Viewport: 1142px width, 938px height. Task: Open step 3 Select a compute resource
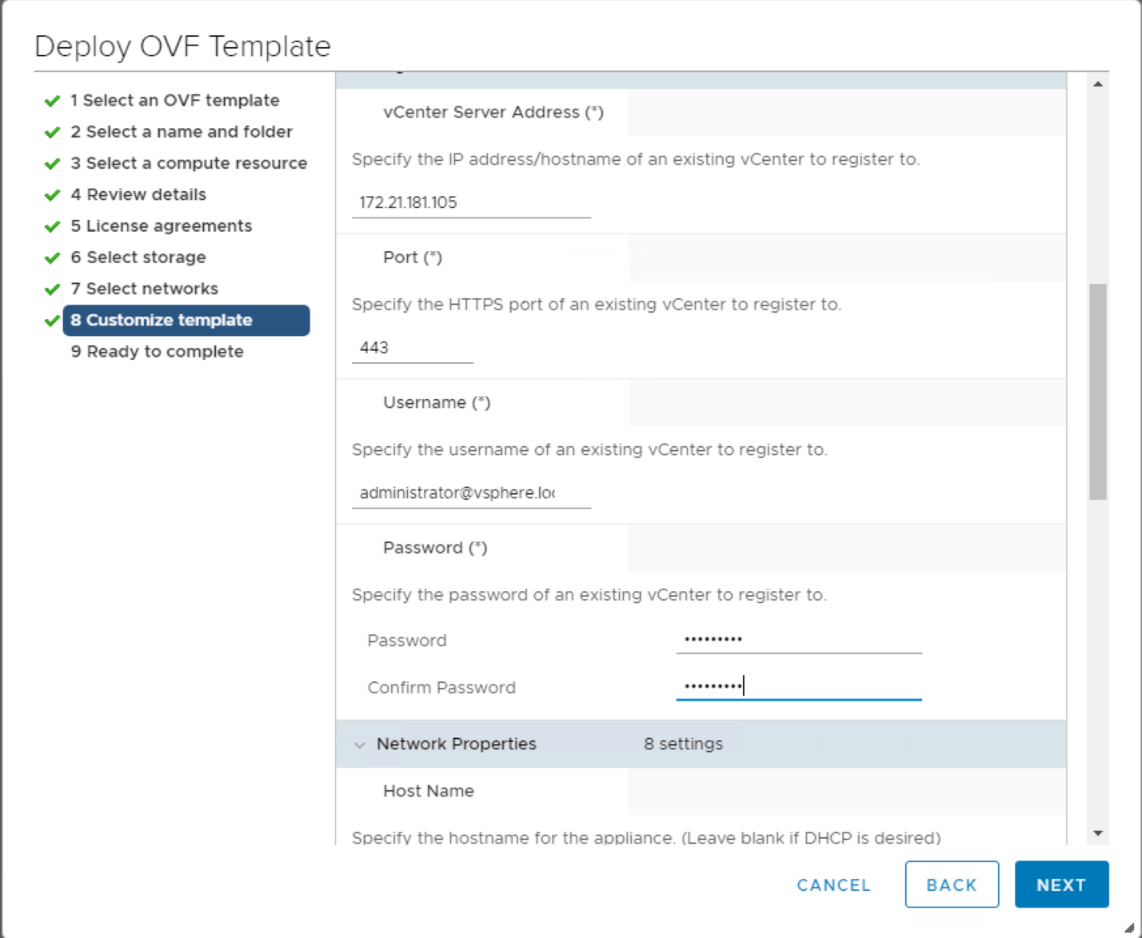188,163
